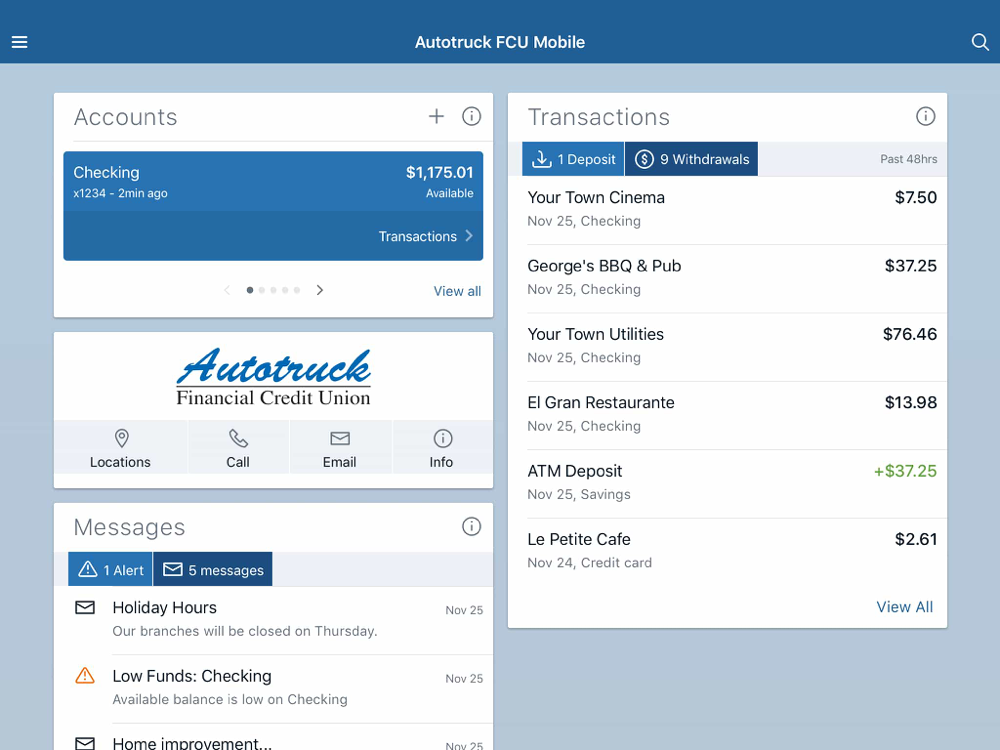The height and width of the screenshot is (750, 1000).
Task: Go to previous account with left chevron
Action: click(227, 290)
